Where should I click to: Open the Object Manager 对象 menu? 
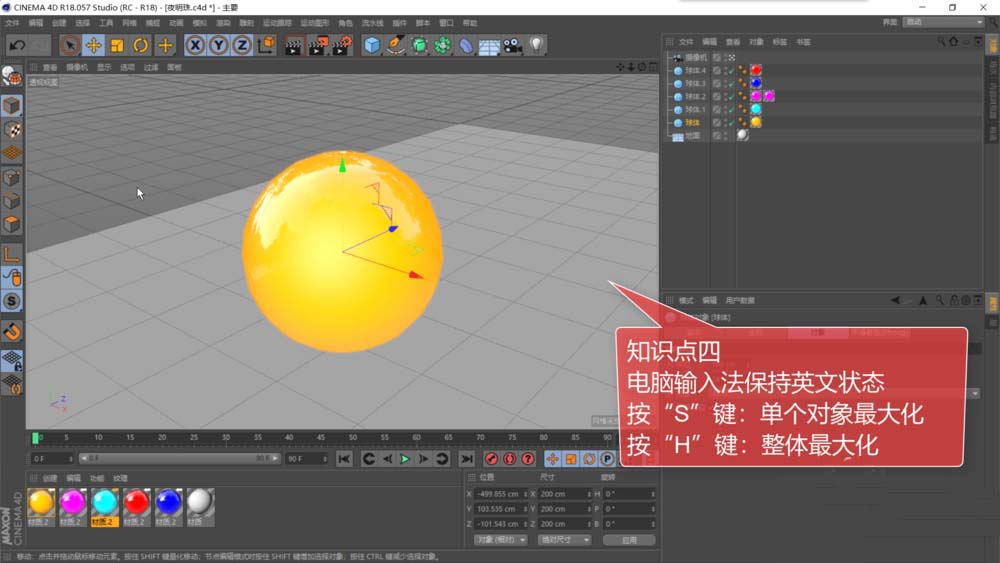click(756, 42)
